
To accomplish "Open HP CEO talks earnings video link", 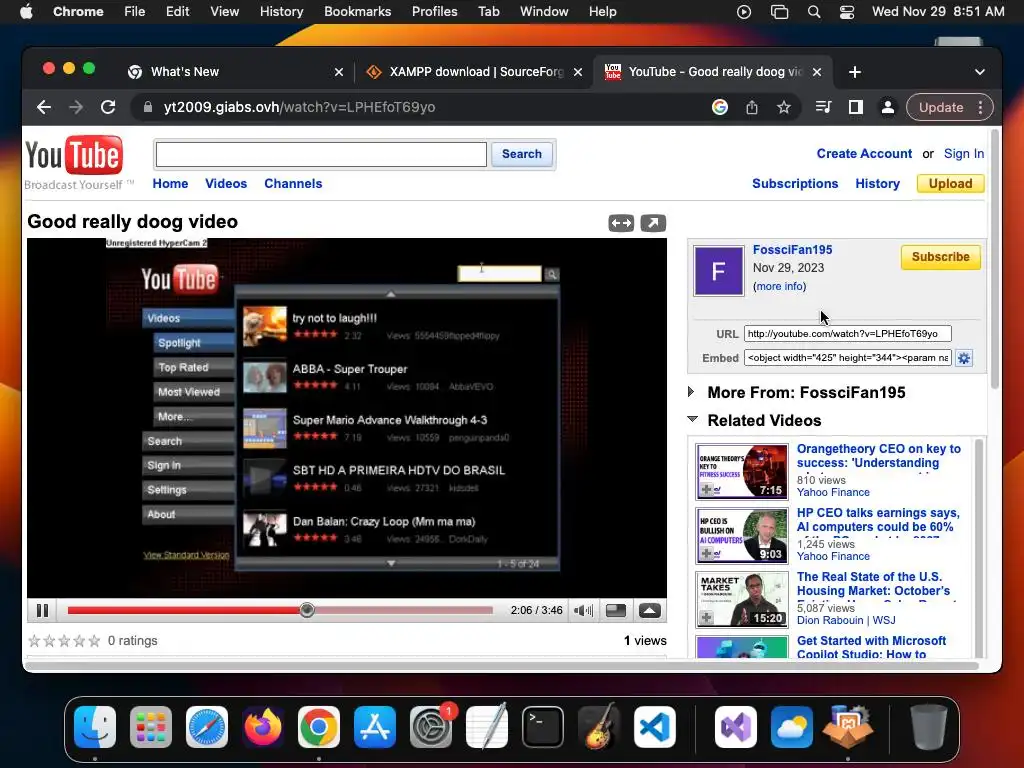I will pyautogui.click(x=878, y=520).
